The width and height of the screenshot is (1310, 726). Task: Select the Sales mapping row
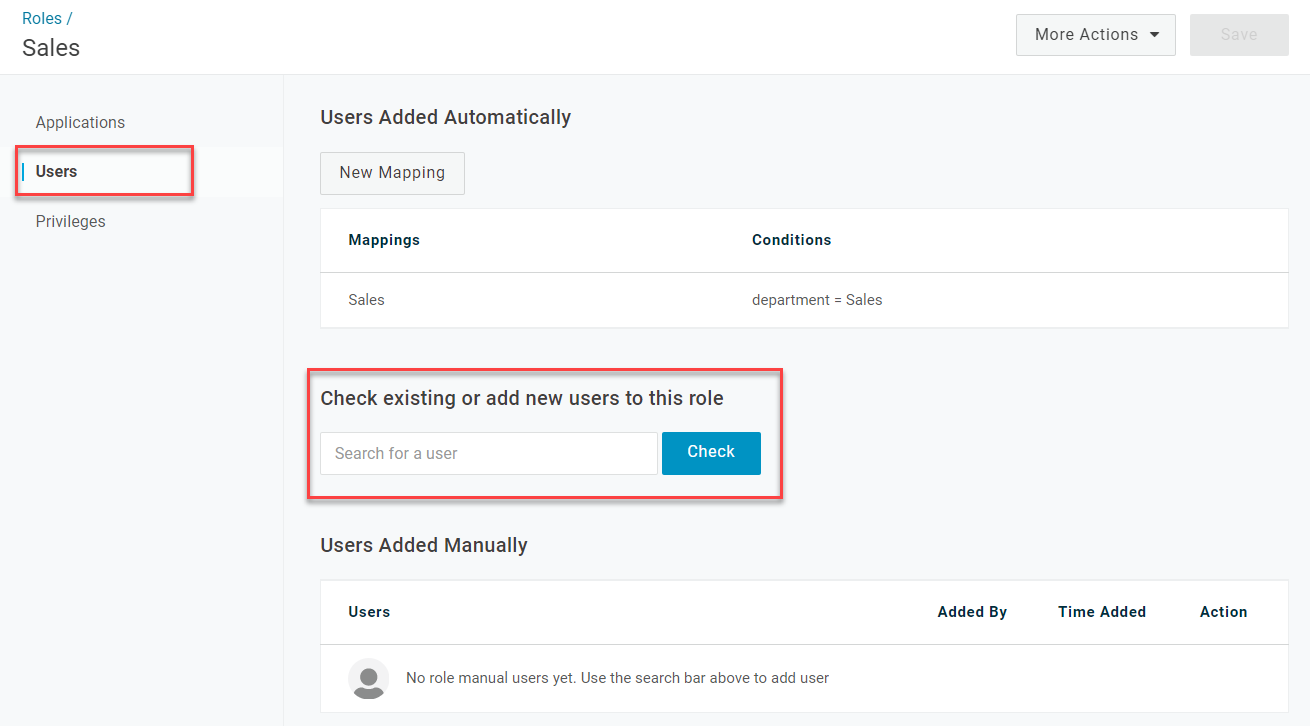coord(804,300)
